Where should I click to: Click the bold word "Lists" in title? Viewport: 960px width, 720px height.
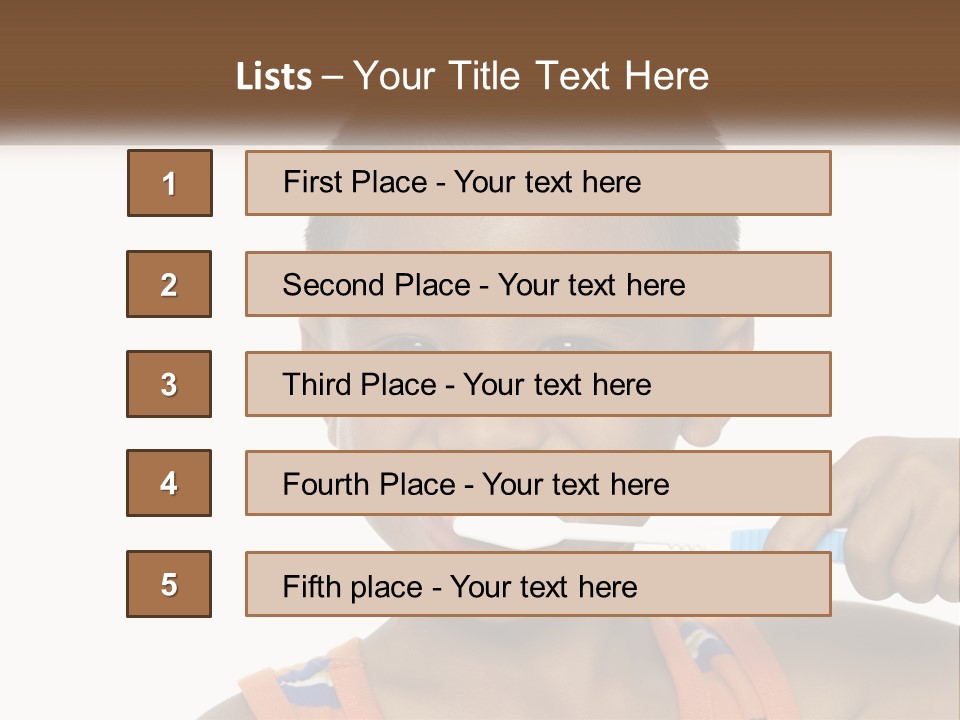coord(274,76)
